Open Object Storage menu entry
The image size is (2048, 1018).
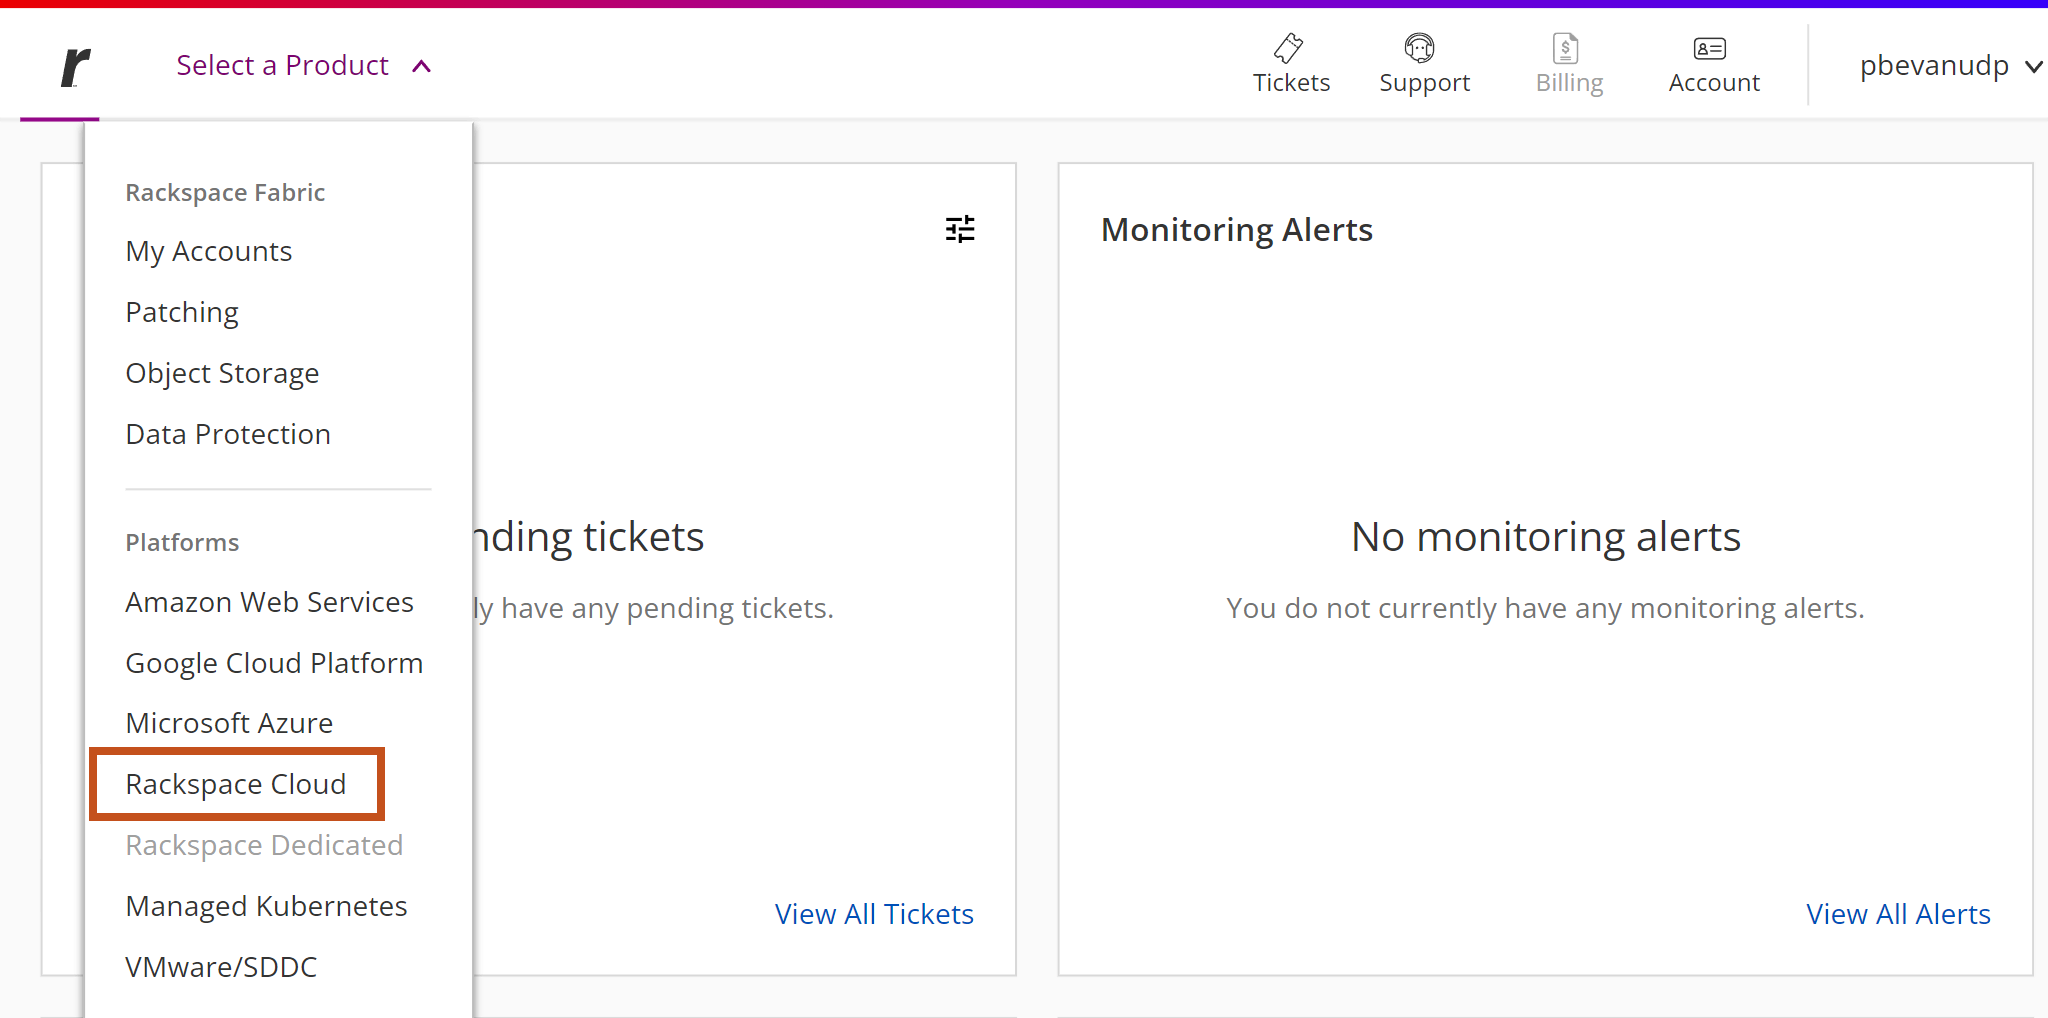tap(222, 373)
